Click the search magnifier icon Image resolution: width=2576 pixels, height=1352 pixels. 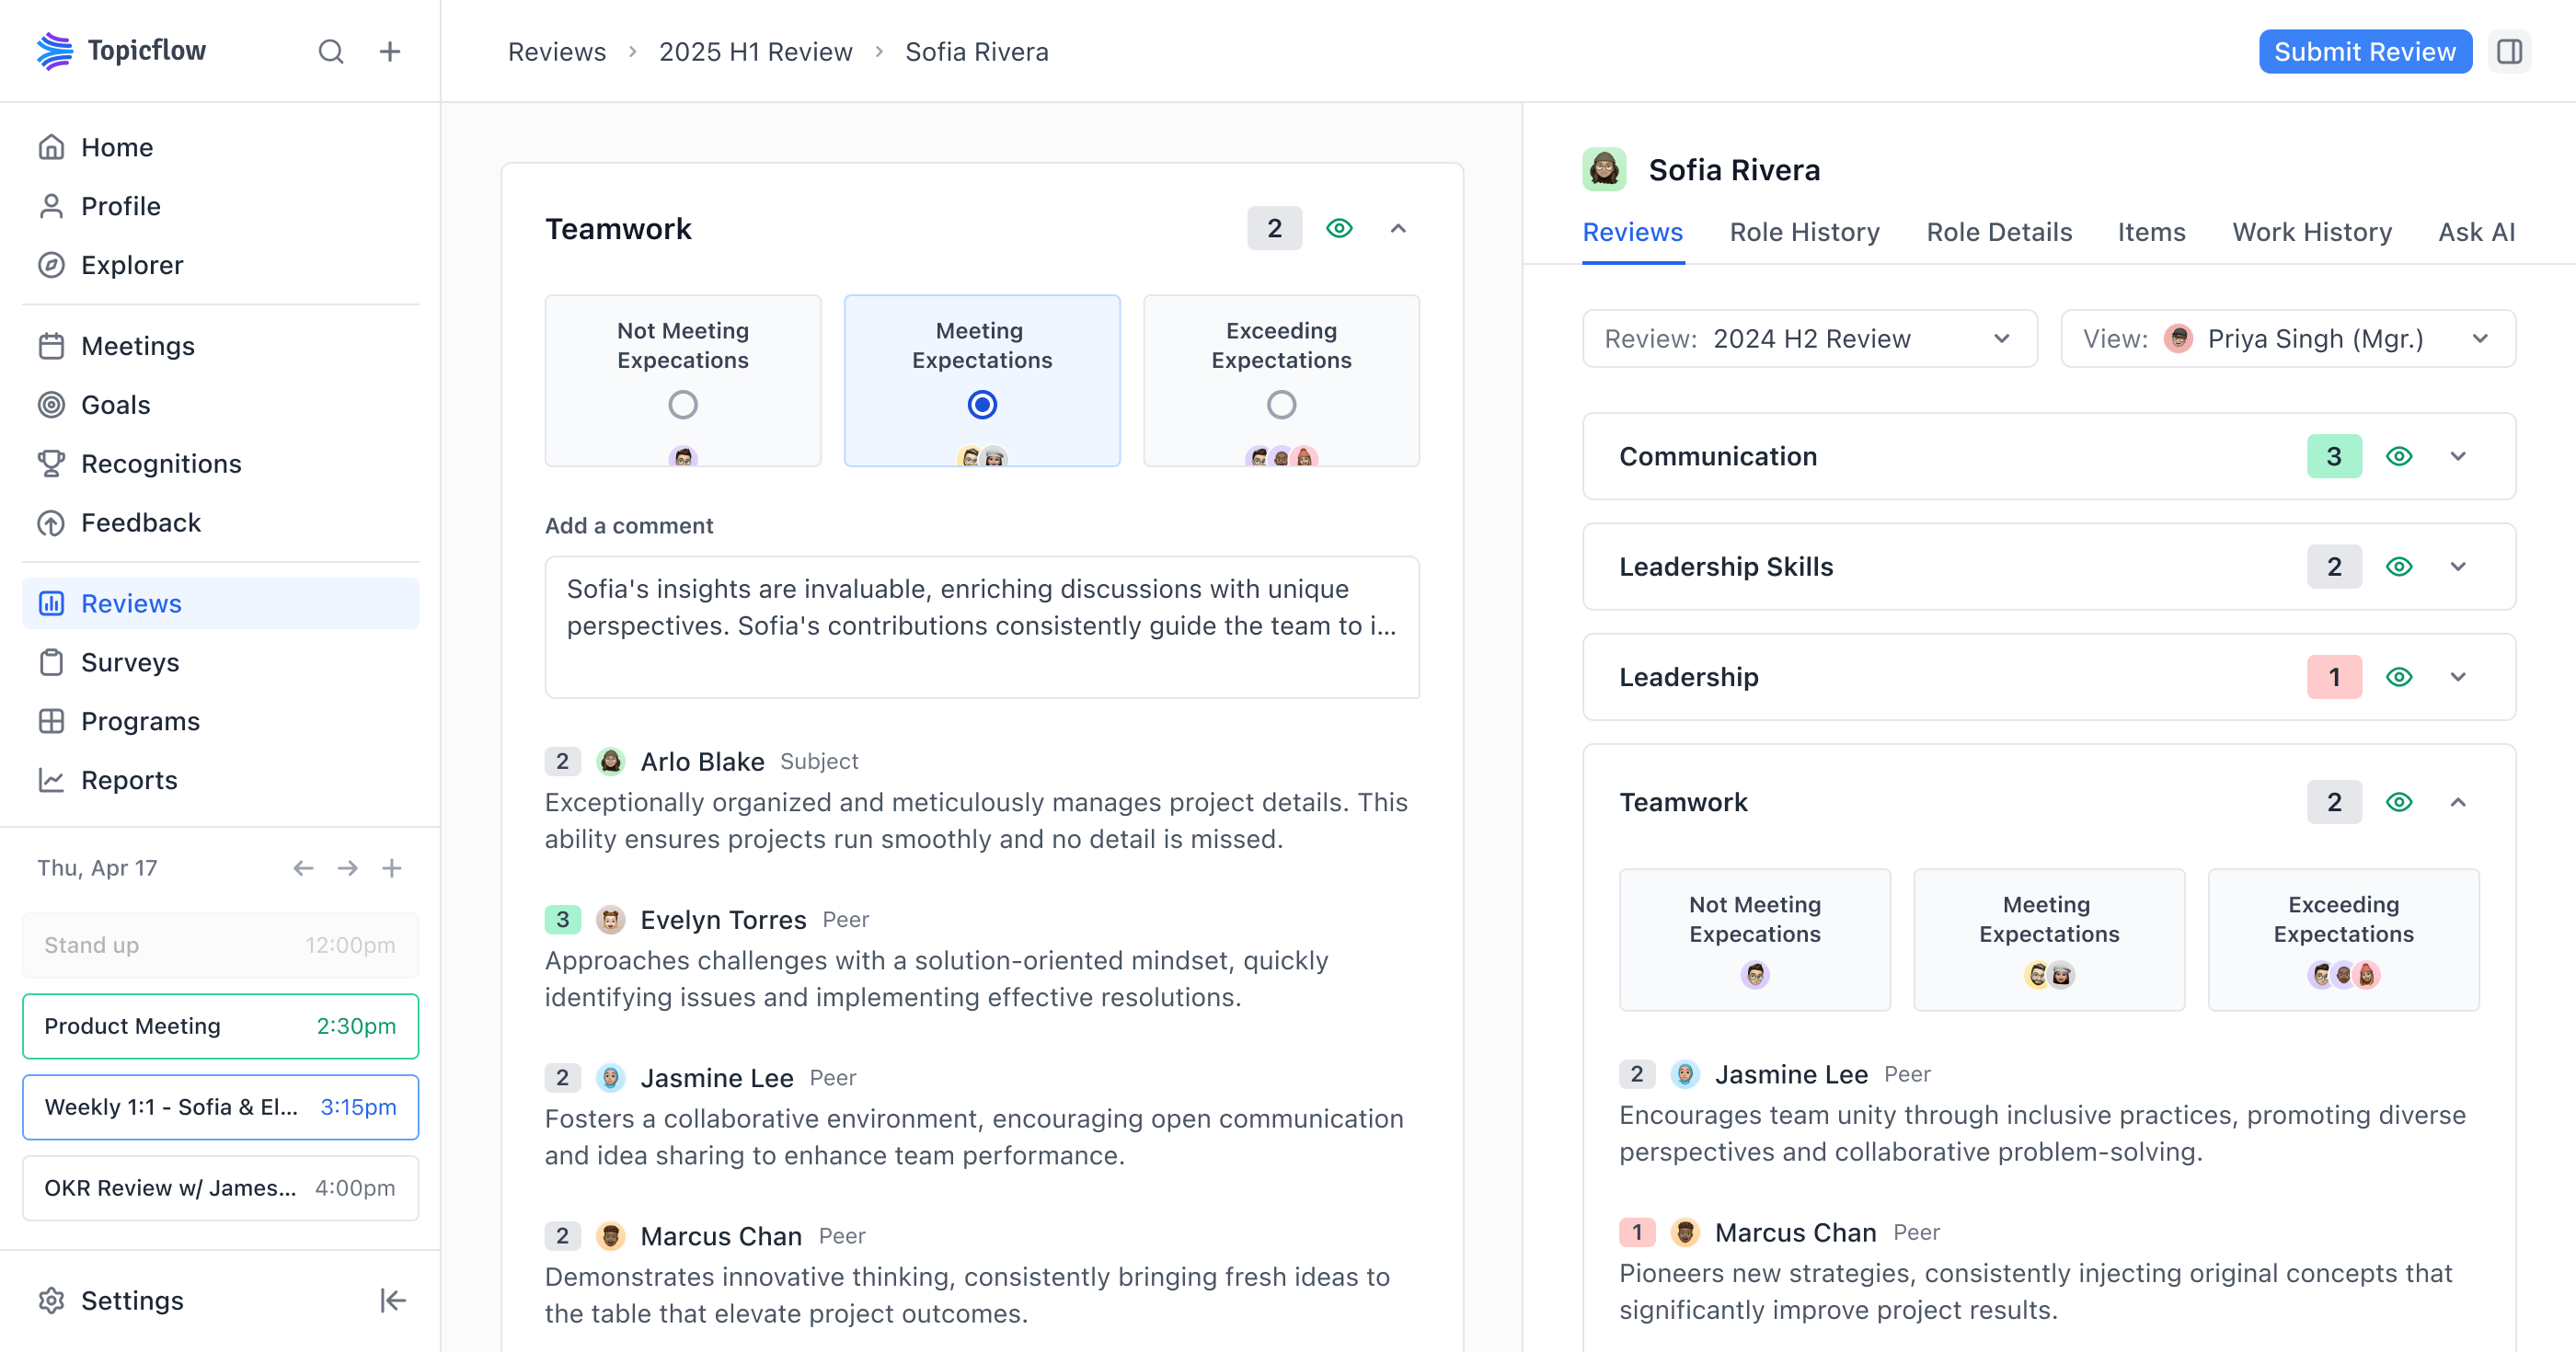tap(331, 51)
